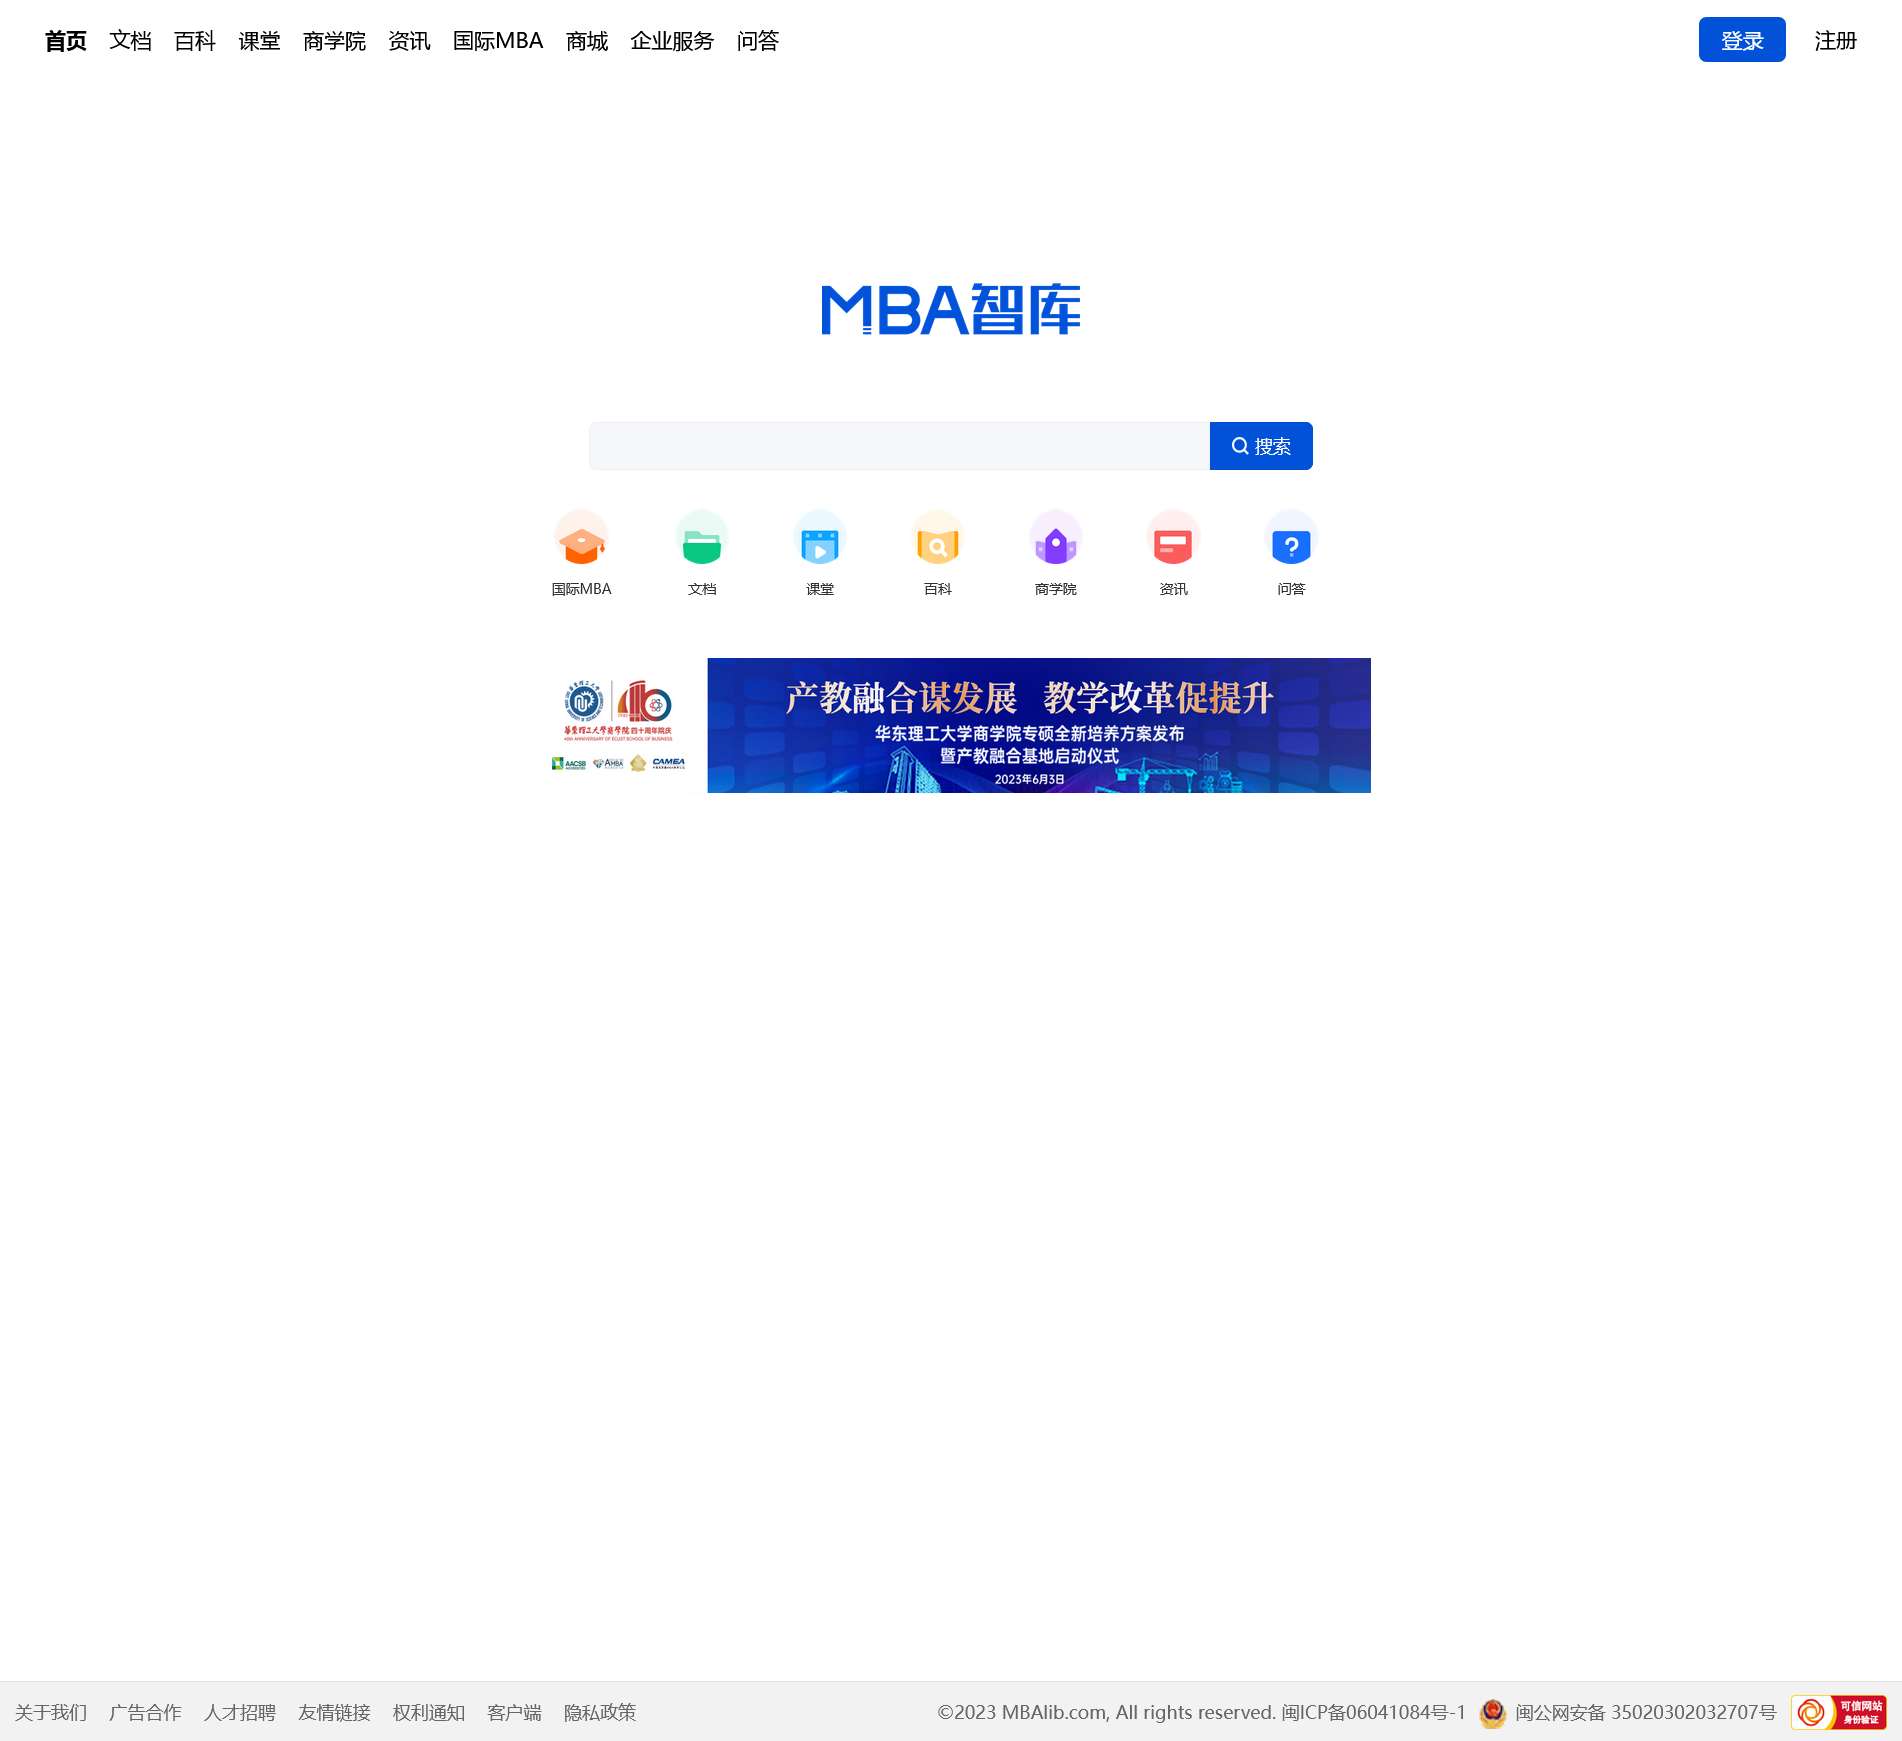Select 首页 in the top navigation
This screenshot has width=1902, height=1741.
[64, 41]
